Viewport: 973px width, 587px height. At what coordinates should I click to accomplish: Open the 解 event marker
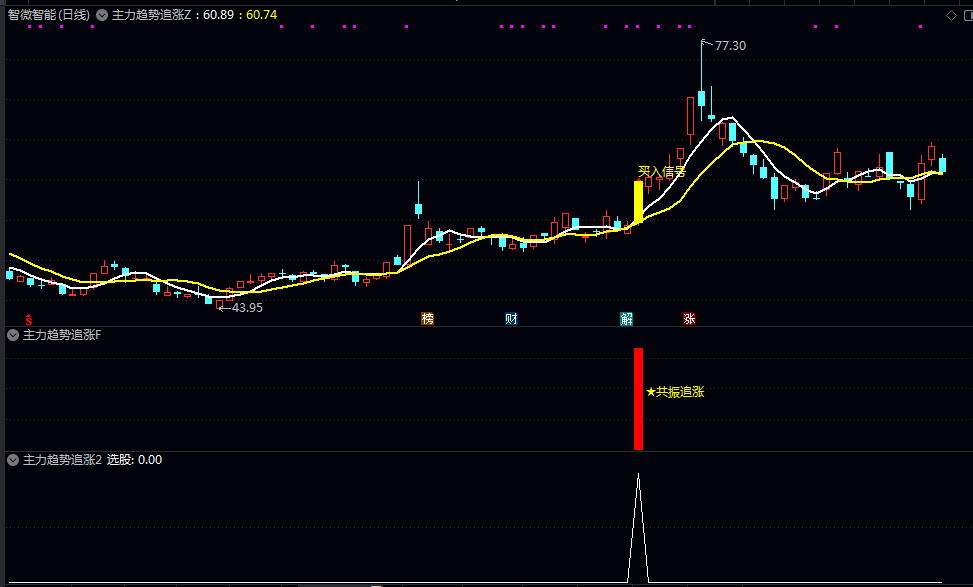coord(627,319)
